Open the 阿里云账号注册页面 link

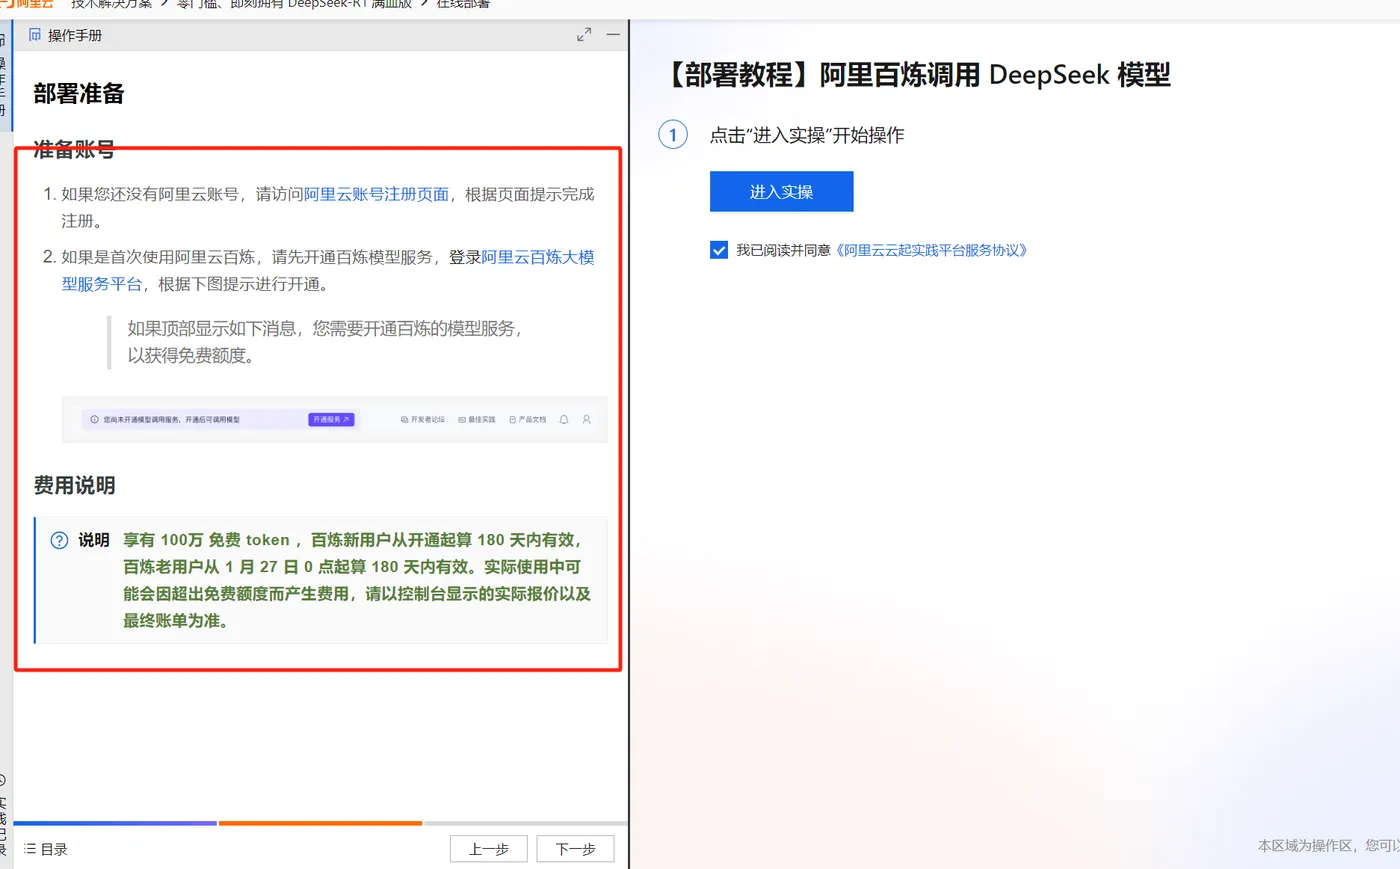(x=376, y=194)
